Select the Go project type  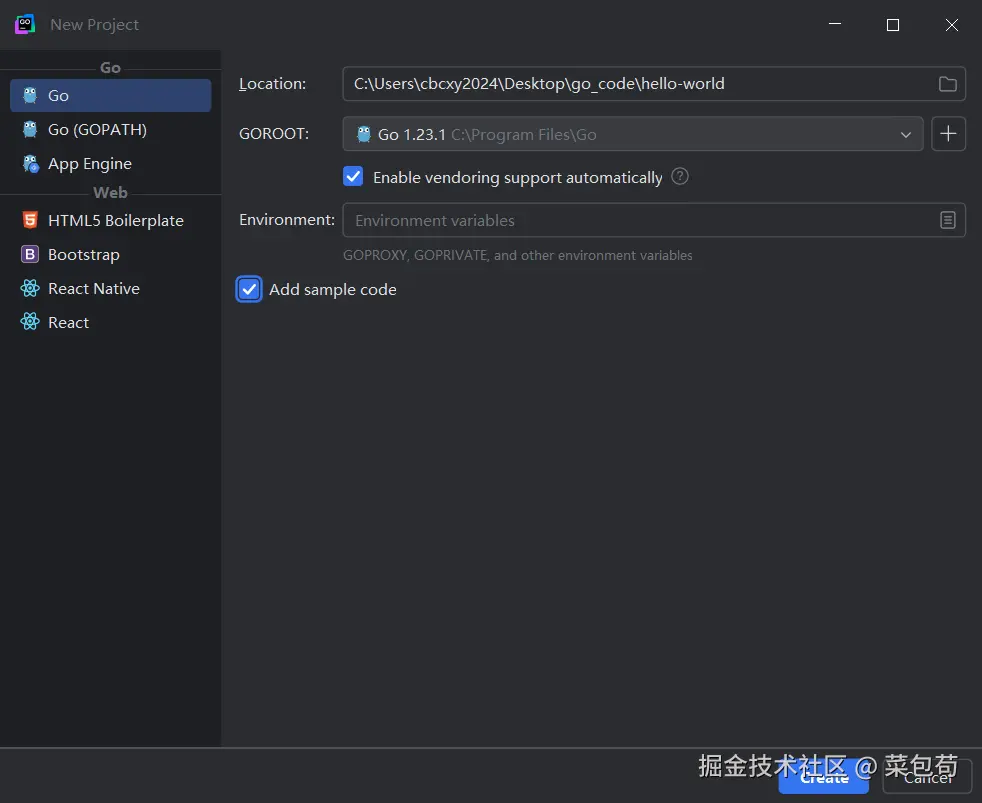110,95
